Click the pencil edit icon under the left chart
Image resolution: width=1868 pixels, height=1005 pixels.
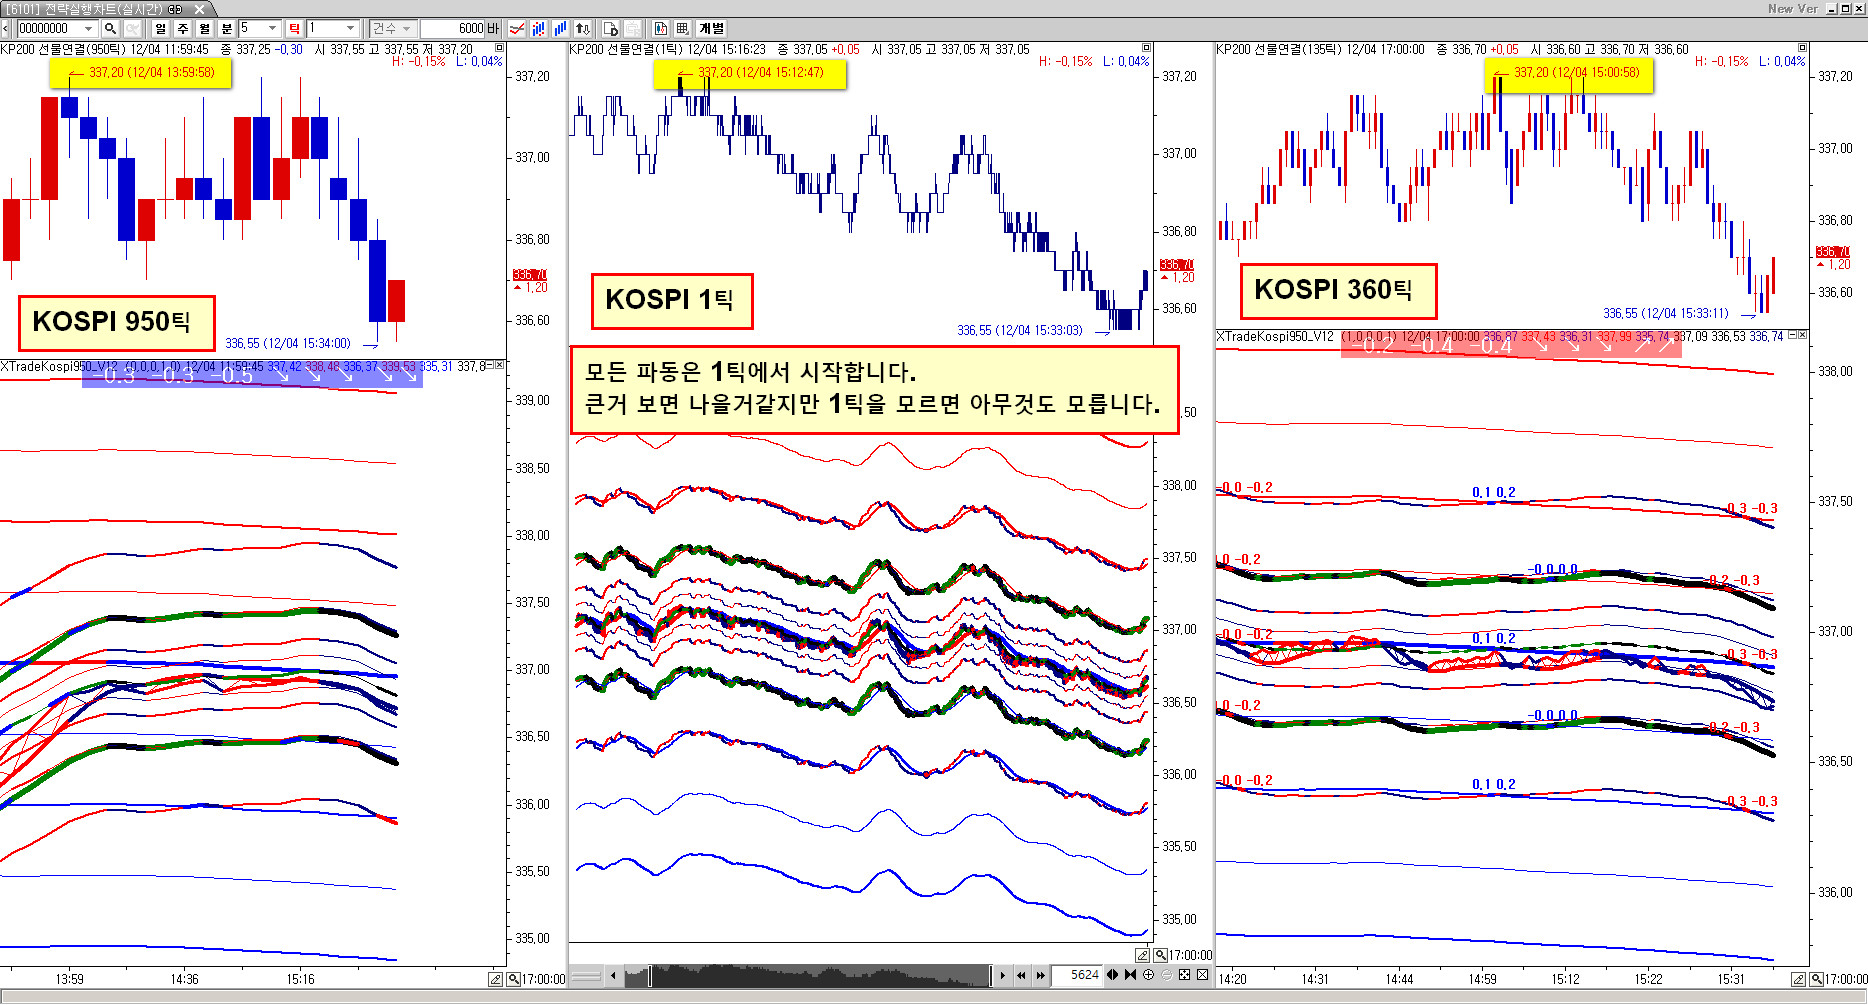pos(496,979)
